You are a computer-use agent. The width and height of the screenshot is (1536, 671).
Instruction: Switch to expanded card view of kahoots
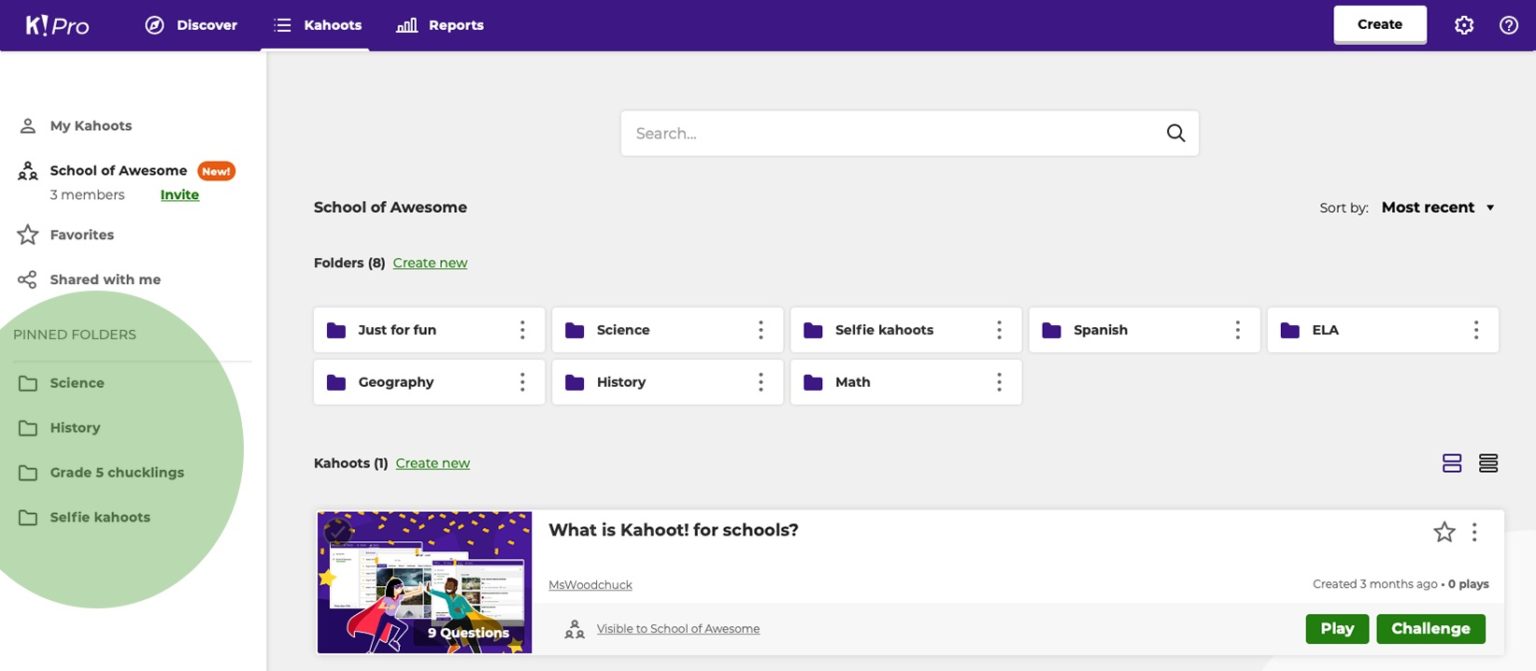(1452, 463)
